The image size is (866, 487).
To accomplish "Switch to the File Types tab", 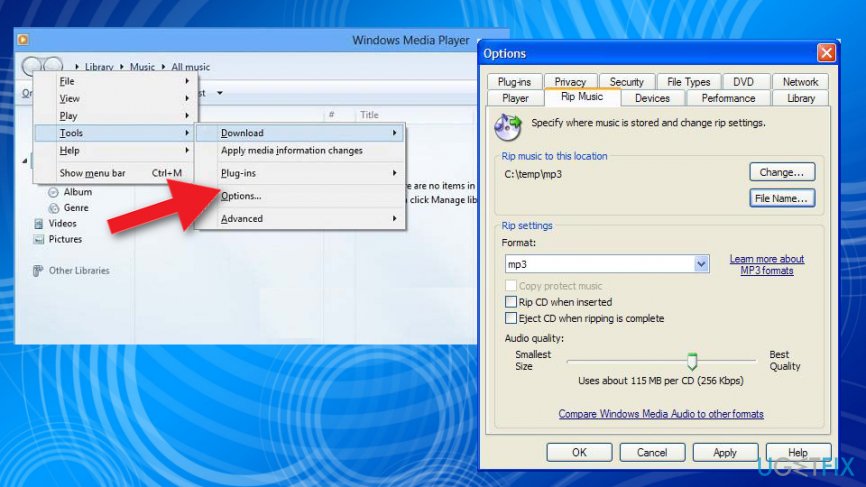I will coord(689,82).
